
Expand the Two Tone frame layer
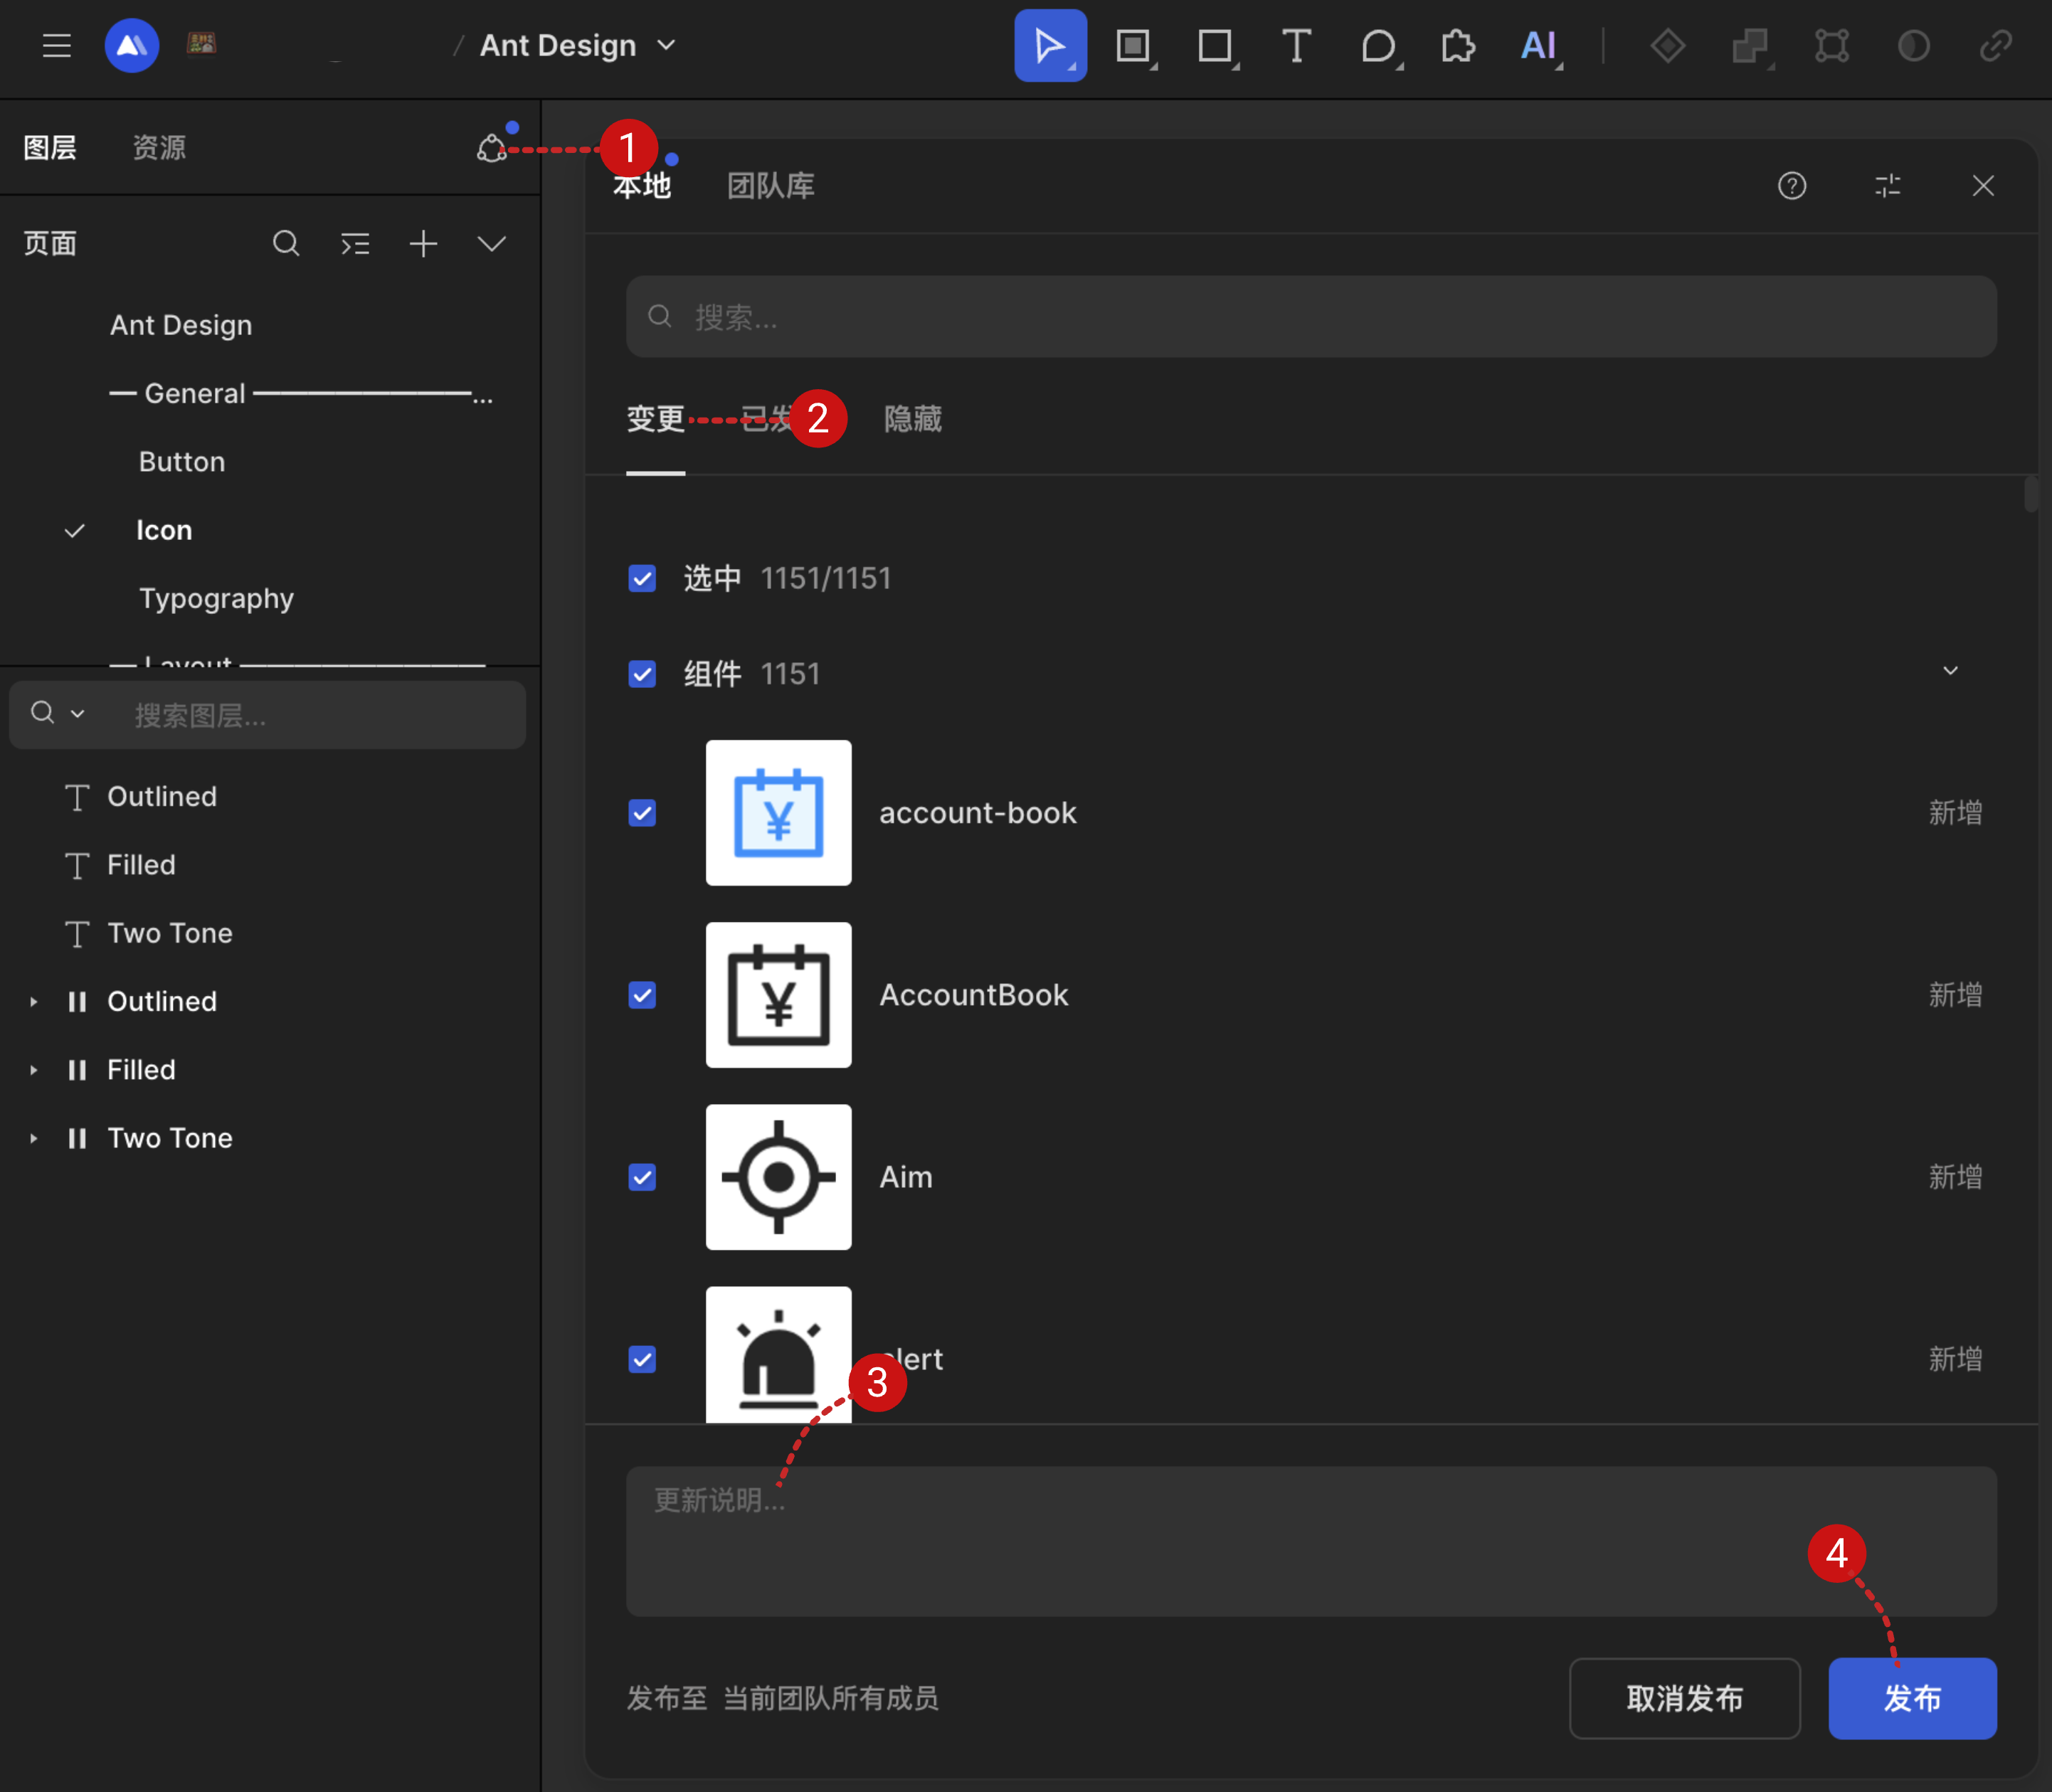(x=34, y=1138)
